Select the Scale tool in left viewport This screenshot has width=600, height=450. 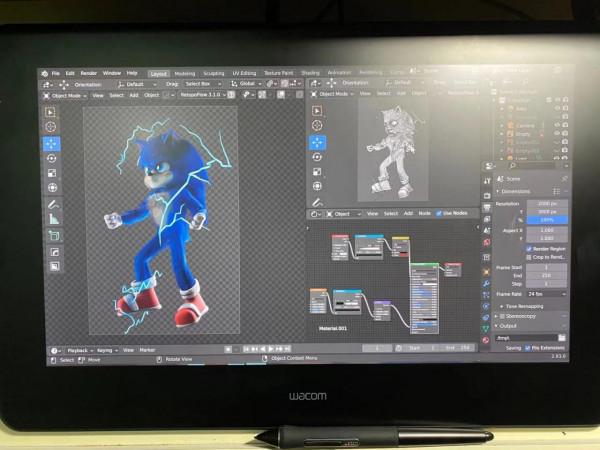tap(51, 173)
